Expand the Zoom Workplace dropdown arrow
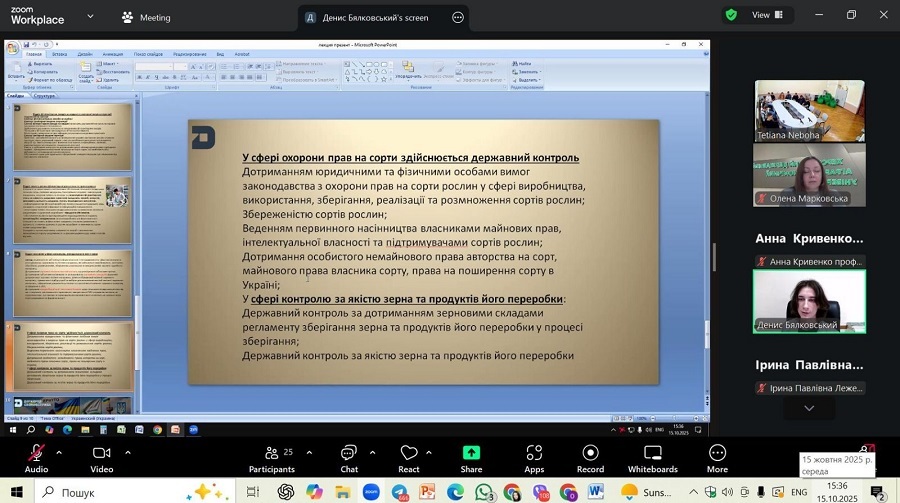Screen dimensions: 900x503 point(90,17)
